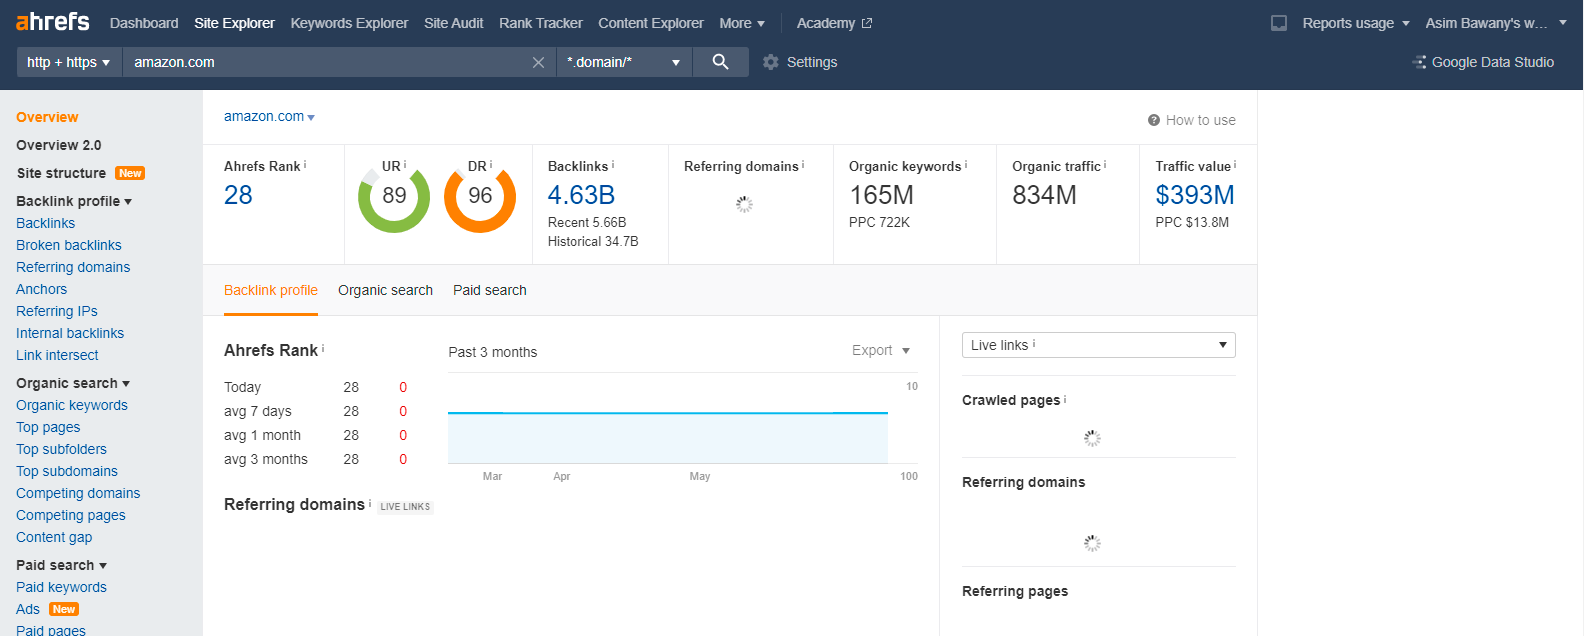The height and width of the screenshot is (636, 1584).
Task: Click the domain input field
Action: tap(326, 62)
